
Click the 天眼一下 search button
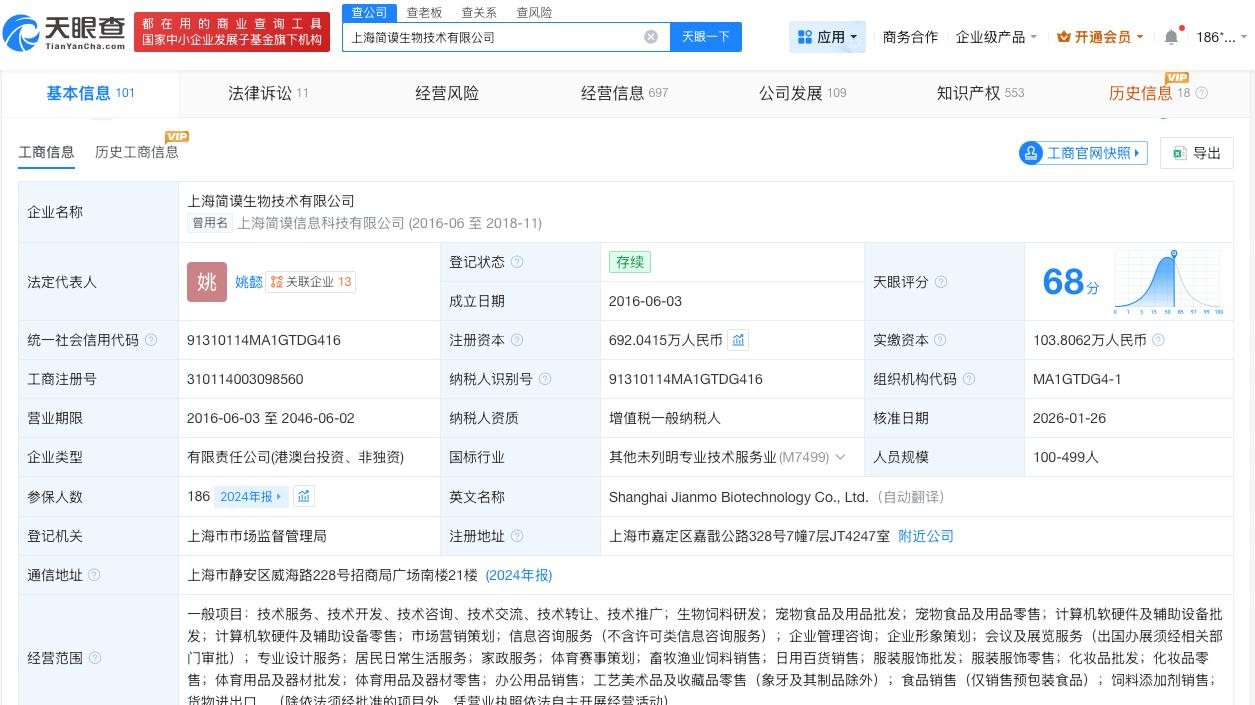pos(706,36)
